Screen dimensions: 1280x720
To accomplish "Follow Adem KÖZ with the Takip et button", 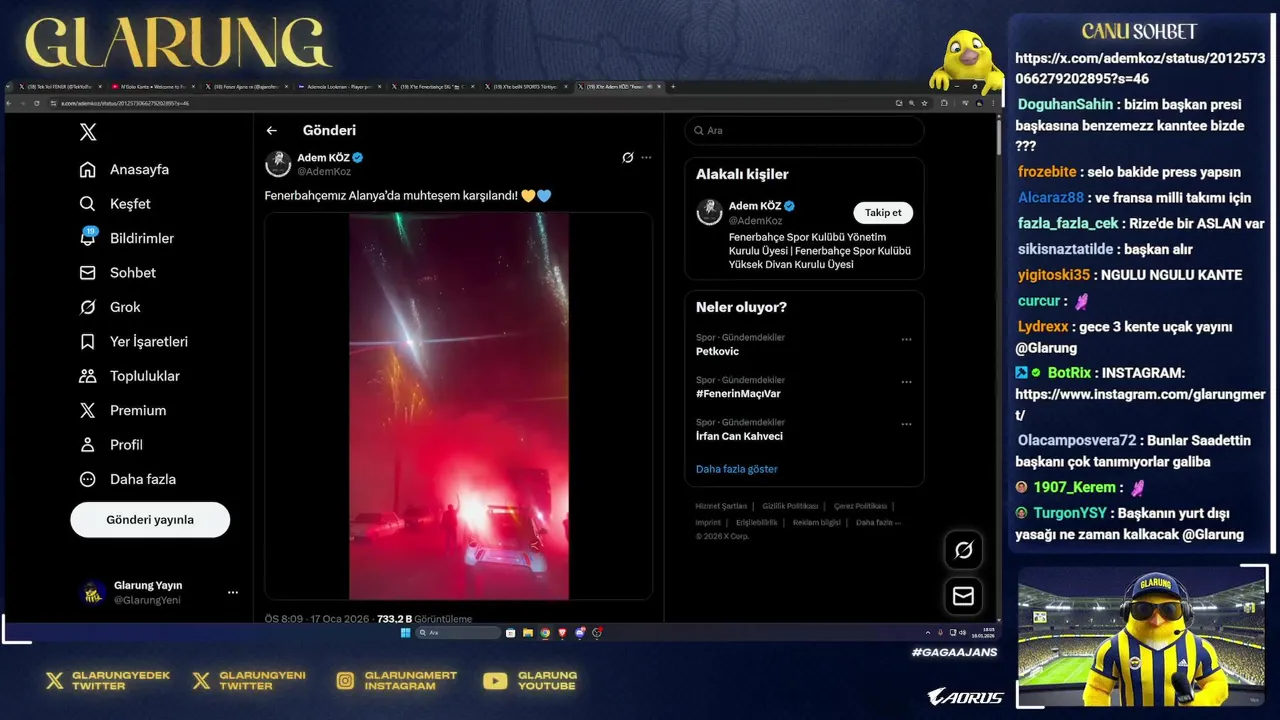I will coord(883,213).
